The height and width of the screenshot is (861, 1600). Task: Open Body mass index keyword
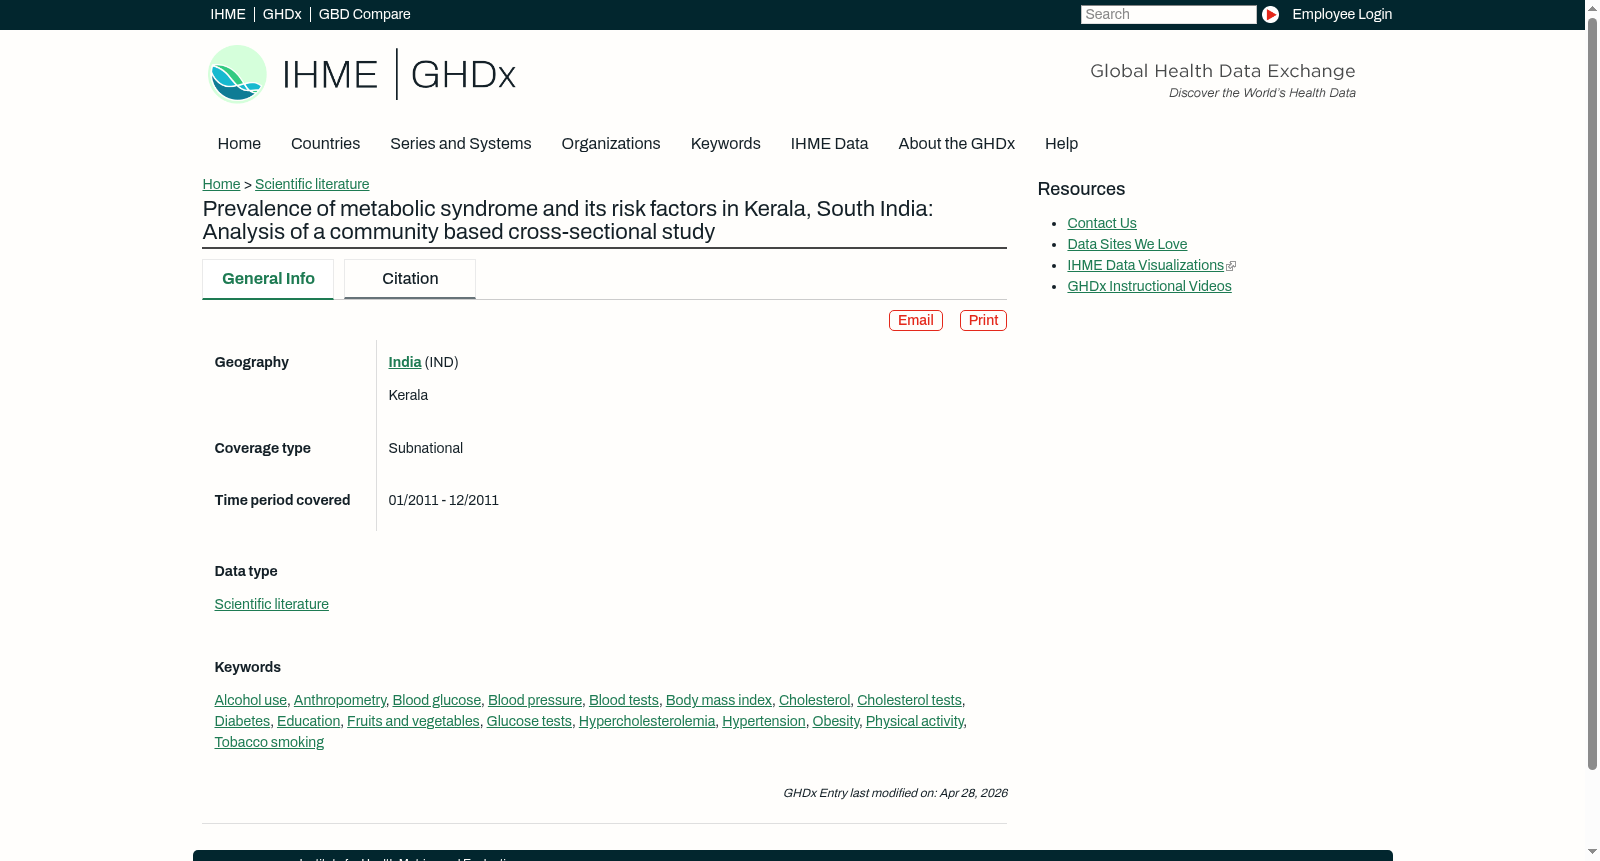point(719,700)
